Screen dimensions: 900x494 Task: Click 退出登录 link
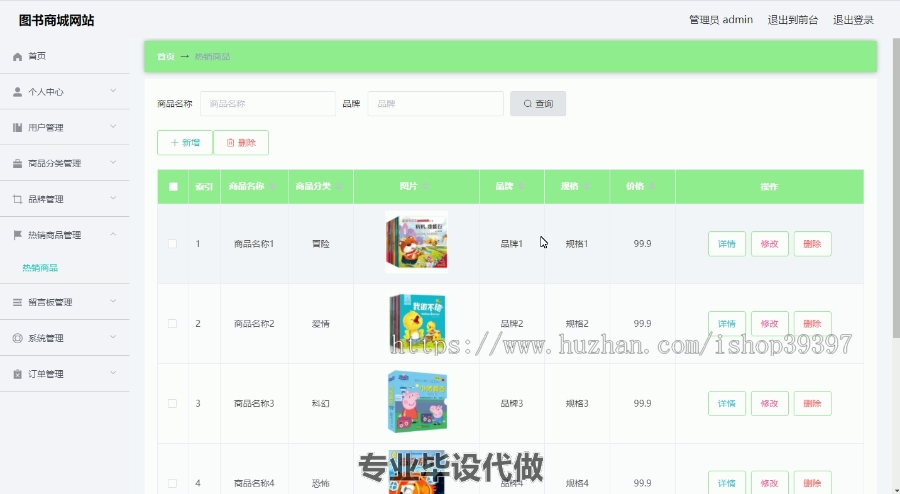pos(854,20)
